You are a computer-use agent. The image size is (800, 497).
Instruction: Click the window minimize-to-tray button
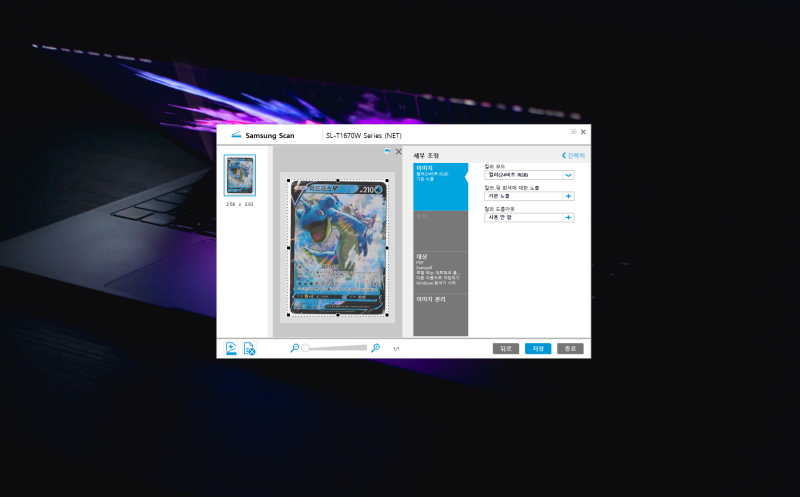pyautogui.click(x=573, y=132)
